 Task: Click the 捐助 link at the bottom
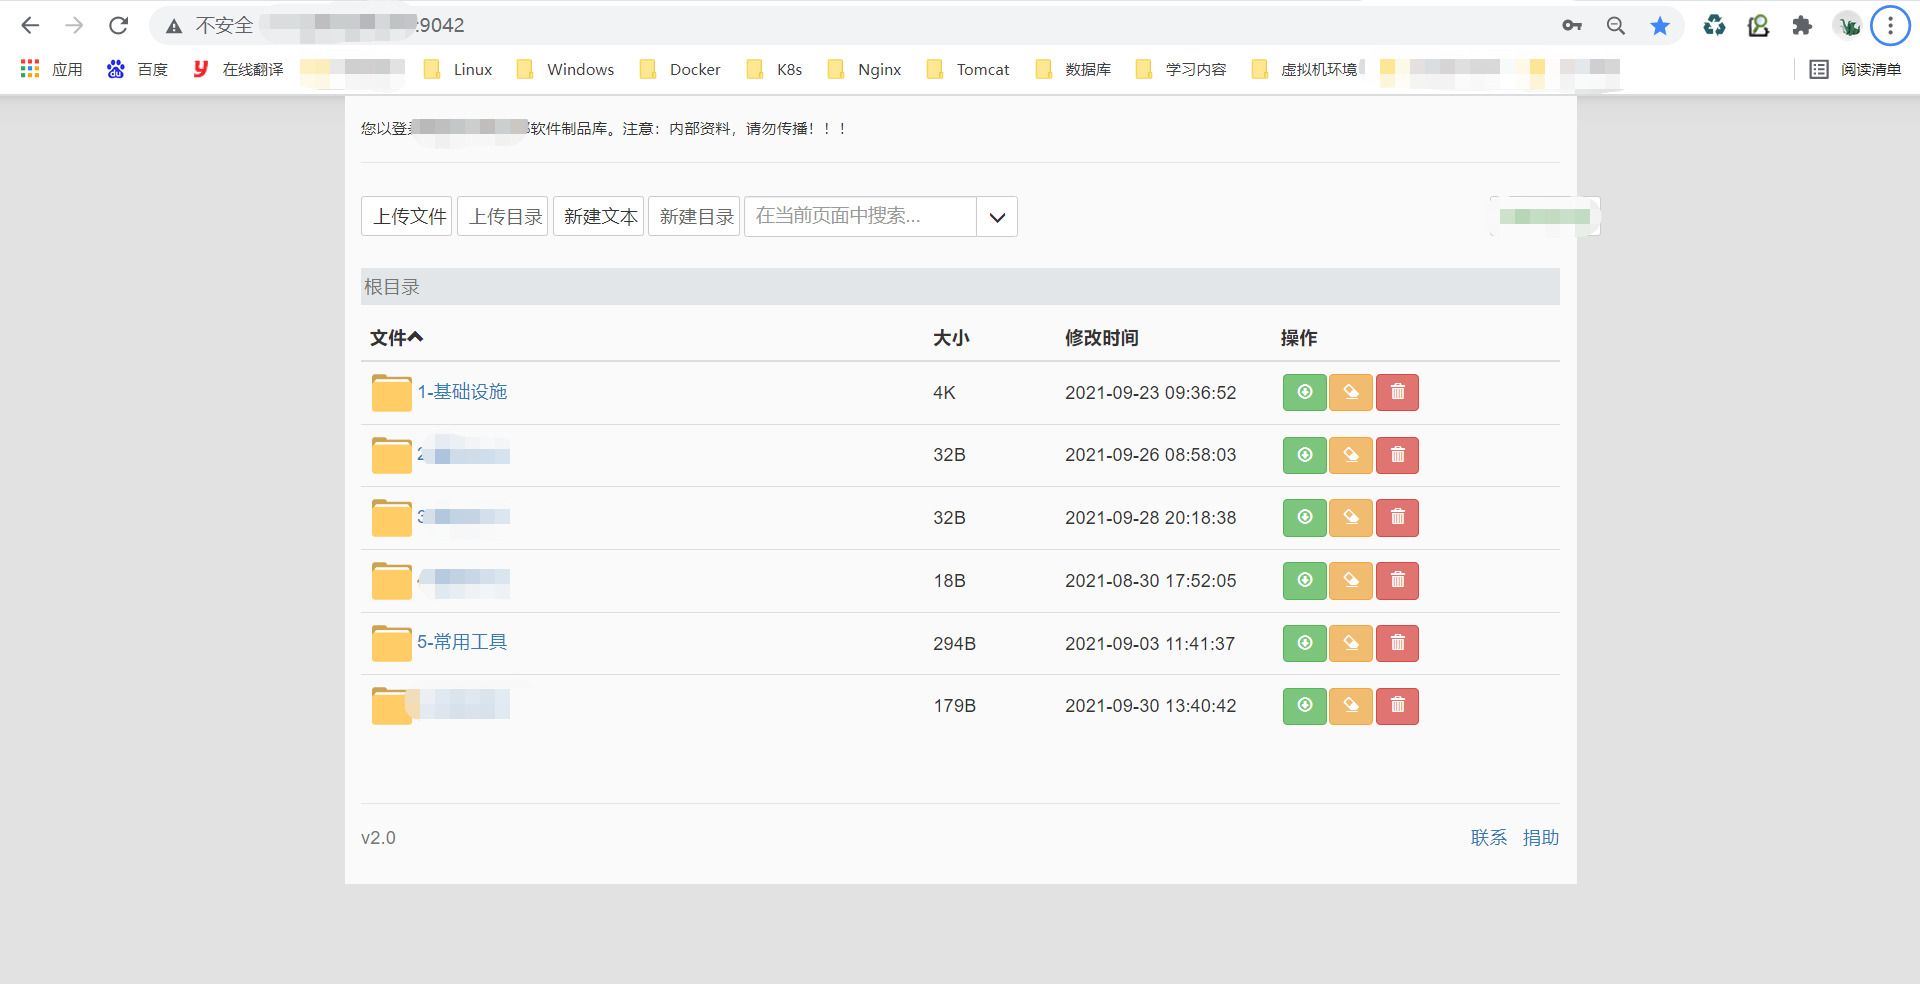click(1540, 837)
